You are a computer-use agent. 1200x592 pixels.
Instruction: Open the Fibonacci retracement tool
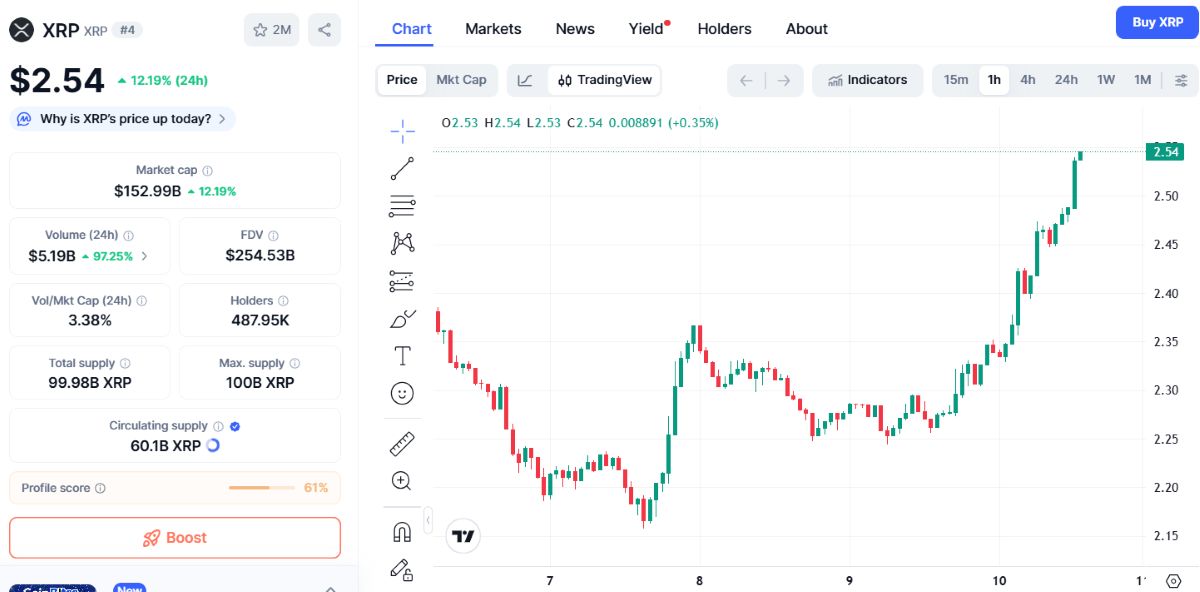tap(402, 207)
